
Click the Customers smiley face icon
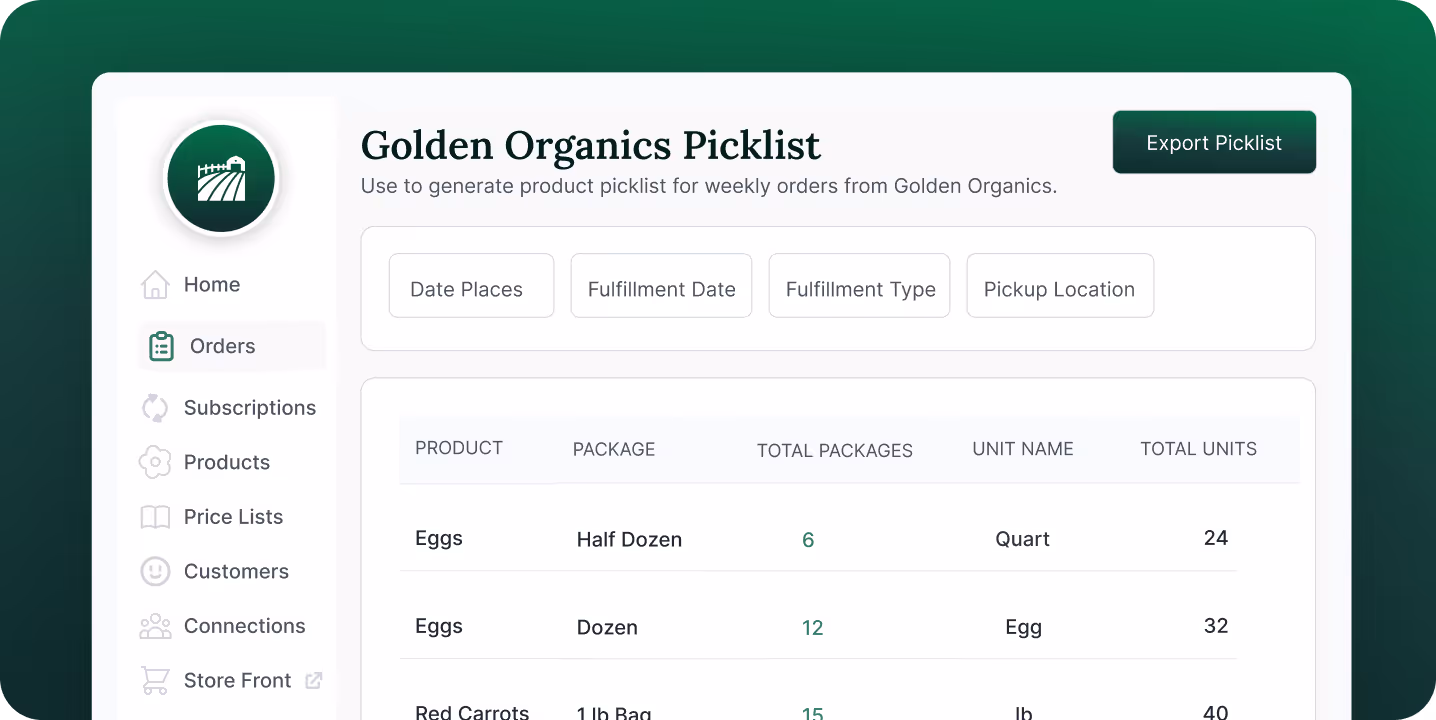[155, 571]
